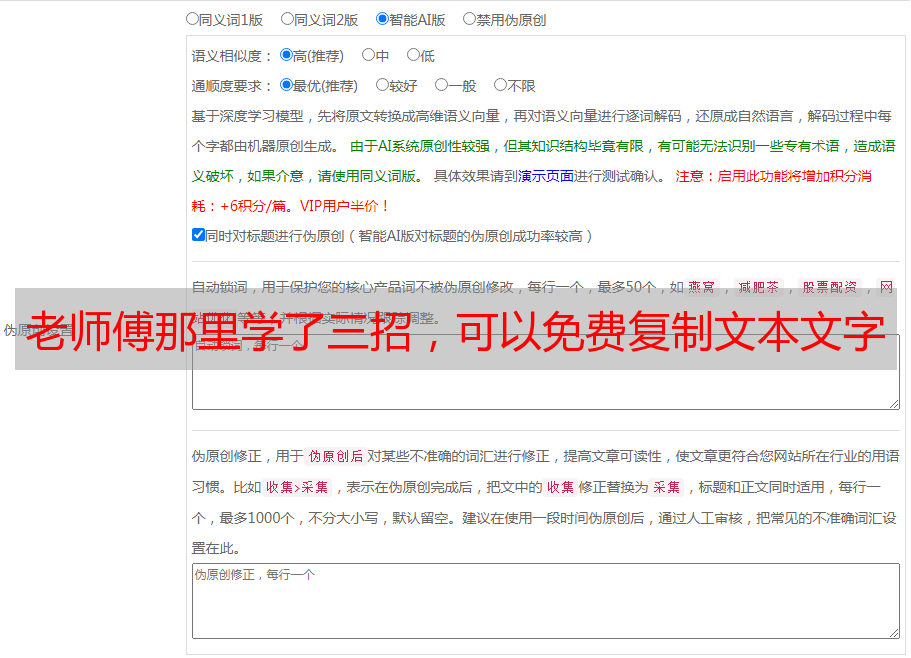Select 禁用伪原创 radio option

click(x=469, y=19)
